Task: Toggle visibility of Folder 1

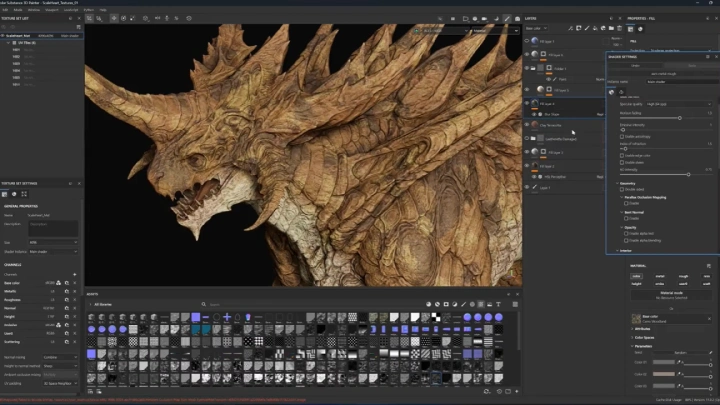Action: click(x=527, y=68)
